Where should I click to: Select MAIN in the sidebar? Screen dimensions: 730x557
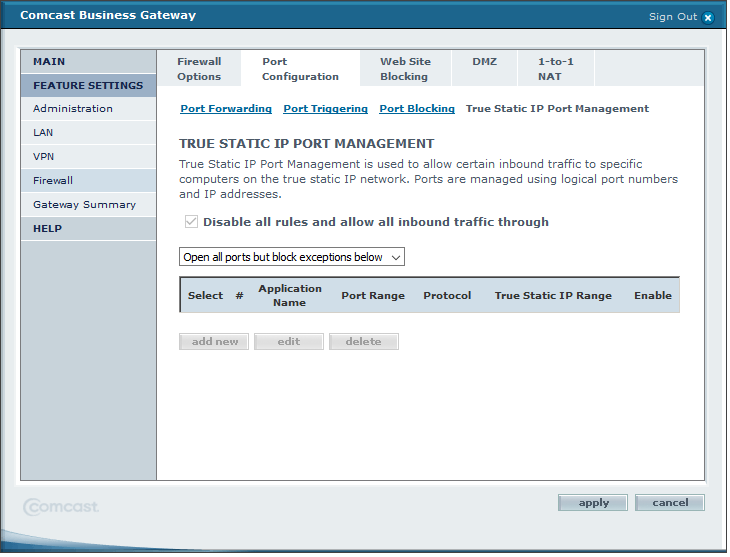tap(89, 62)
